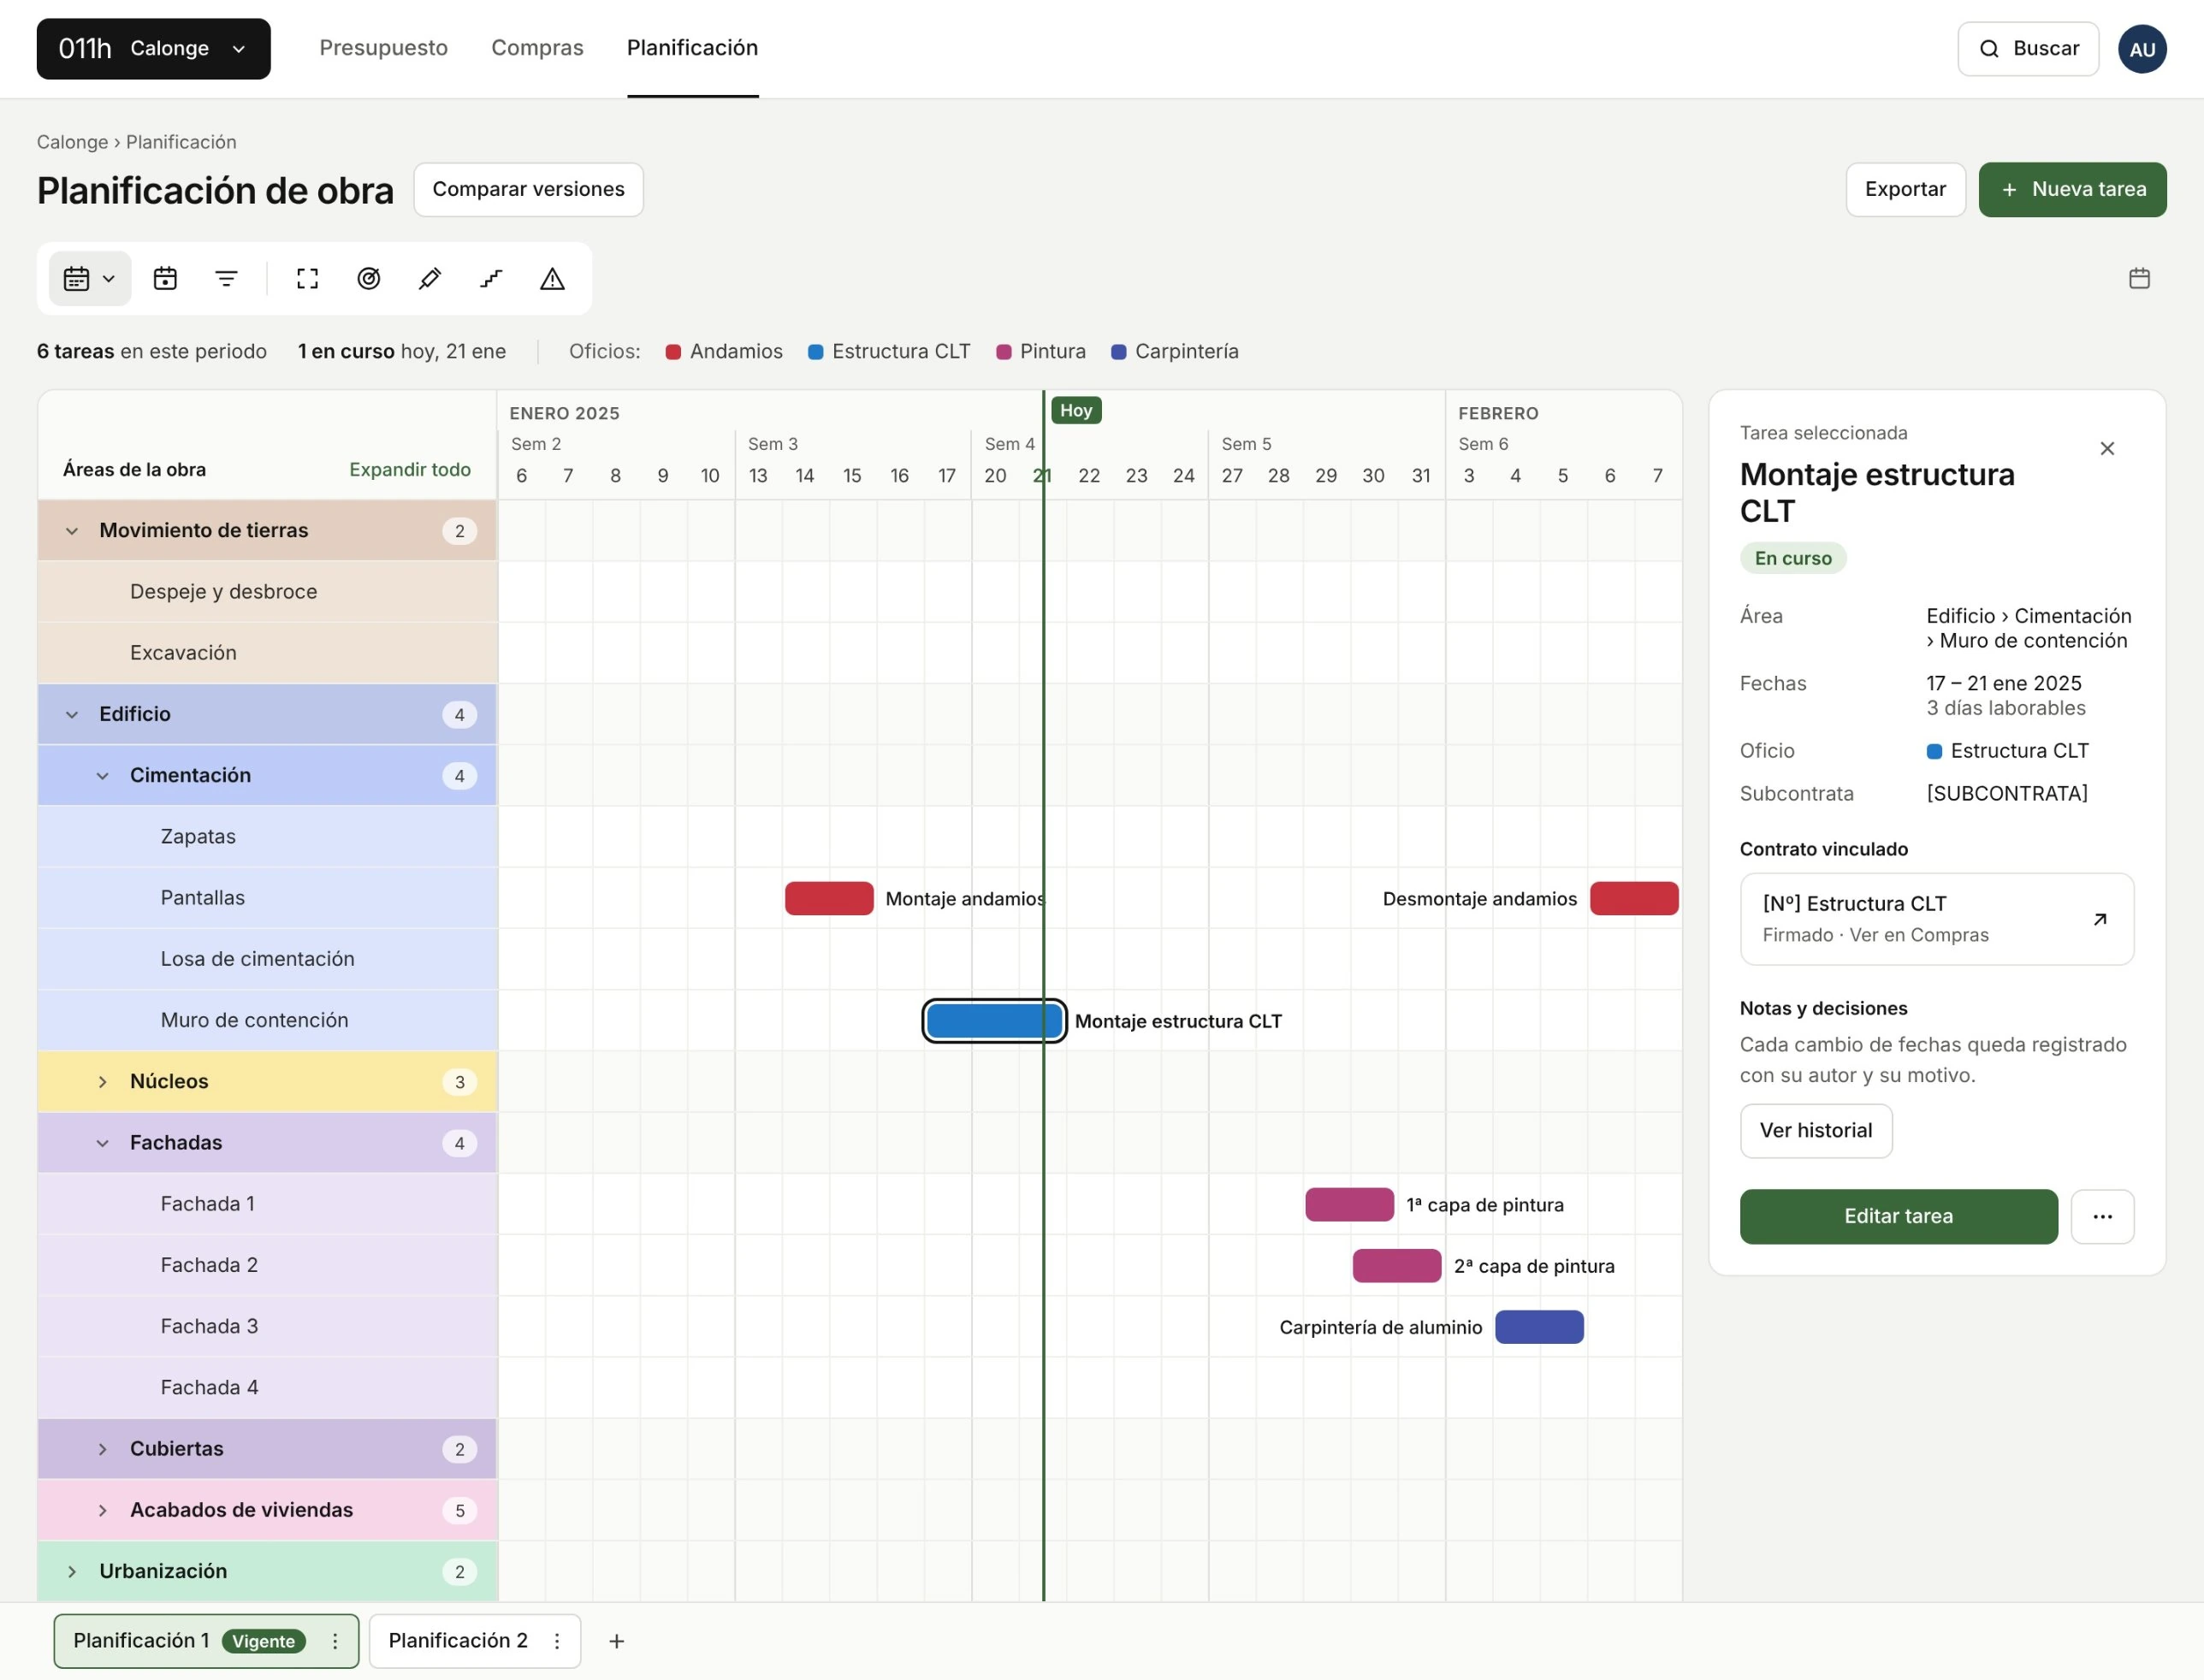The width and height of the screenshot is (2204, 1680).
Task: Select the highlighter pen tool icon
Action: [x=430, y=279]
